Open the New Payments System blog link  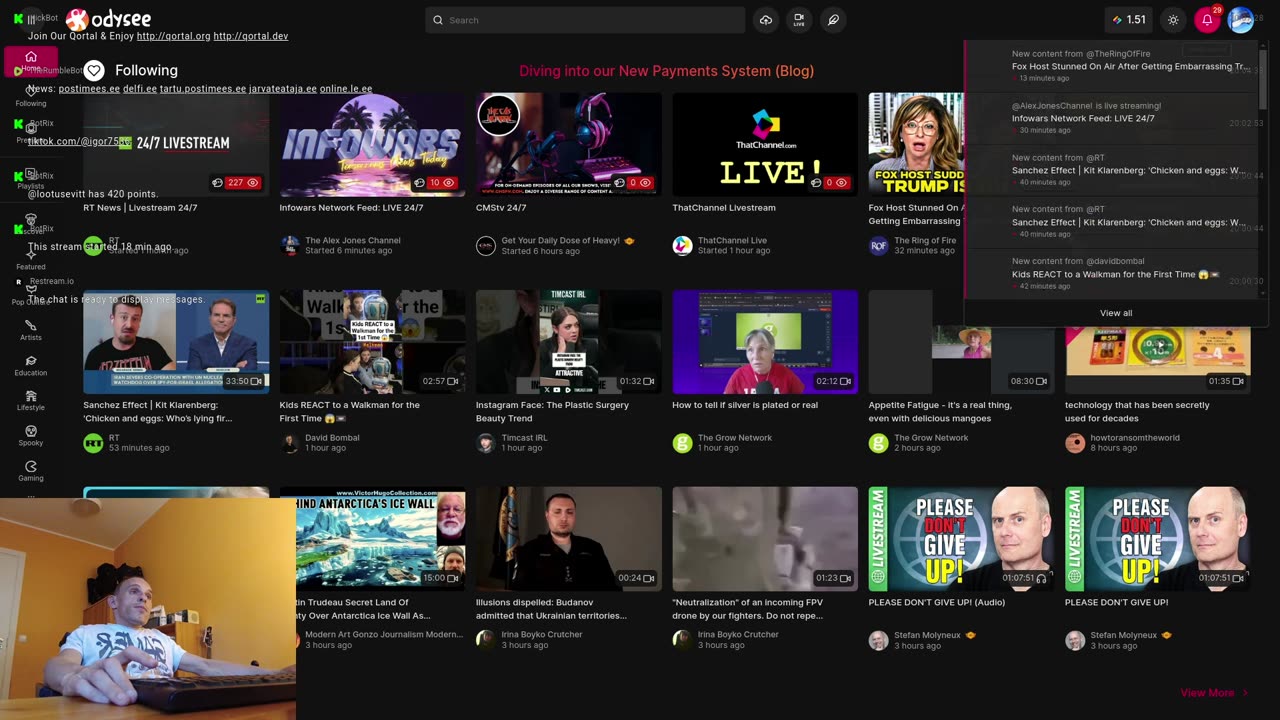click(666, 71)
